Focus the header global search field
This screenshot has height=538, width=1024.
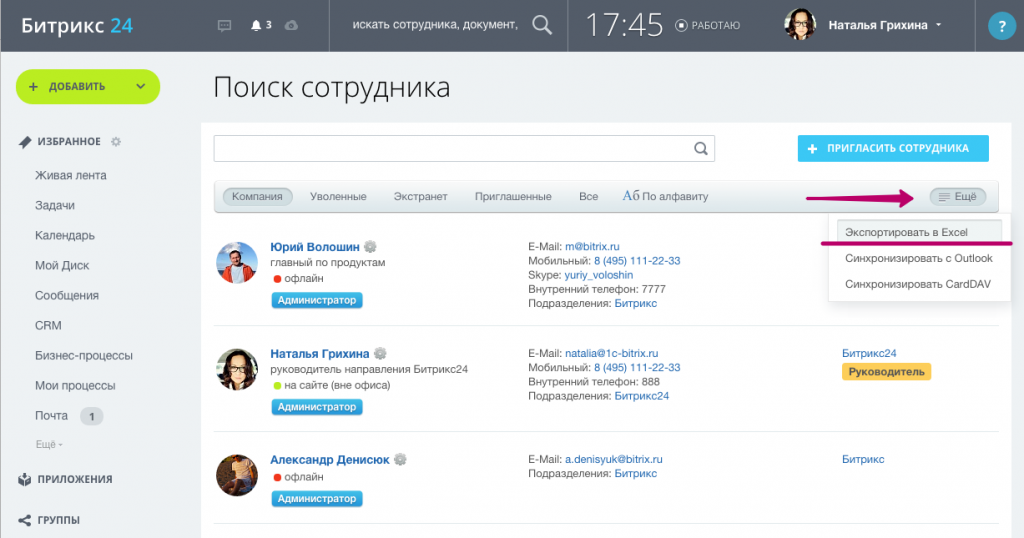tap(435, 25)
